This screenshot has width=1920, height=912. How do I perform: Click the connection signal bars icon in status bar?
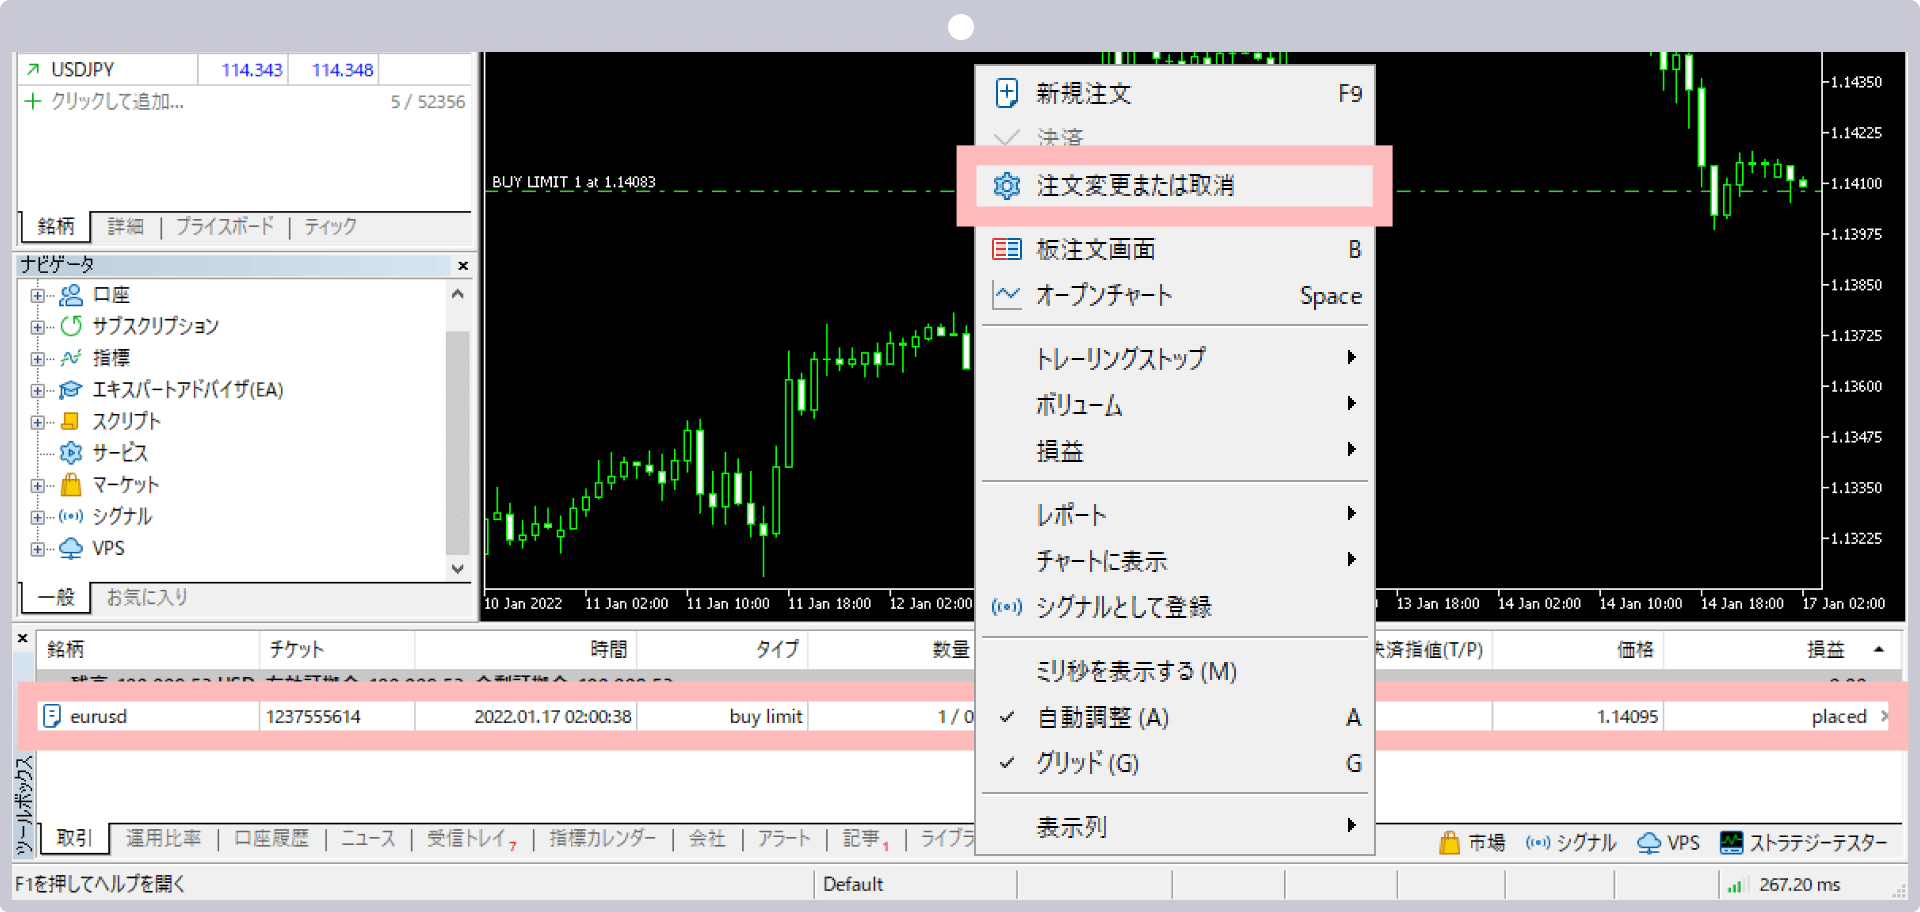1735,885
